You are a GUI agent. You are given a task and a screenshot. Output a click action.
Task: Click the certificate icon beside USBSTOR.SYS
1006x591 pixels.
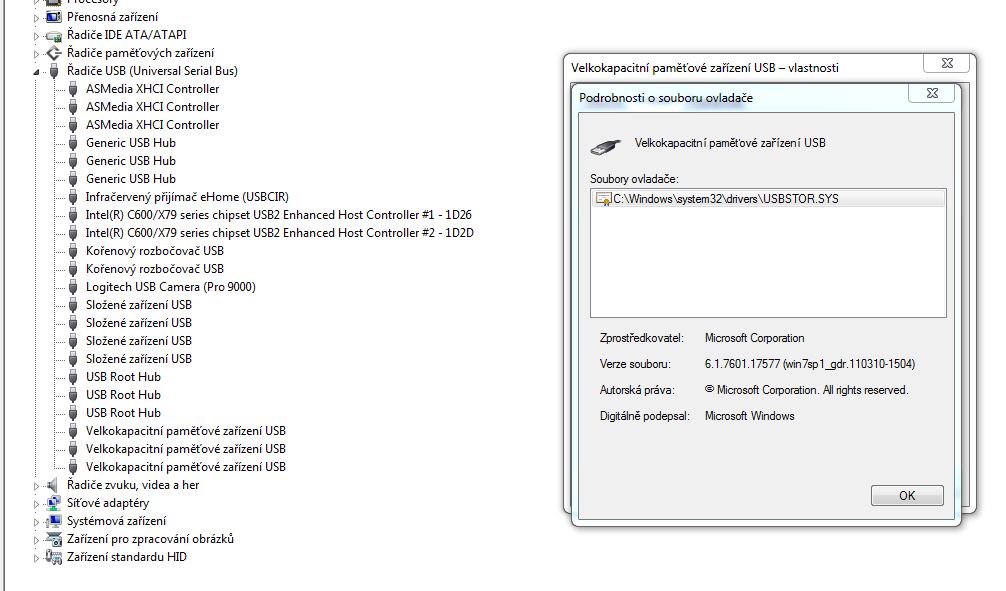[x=603, y=199]
